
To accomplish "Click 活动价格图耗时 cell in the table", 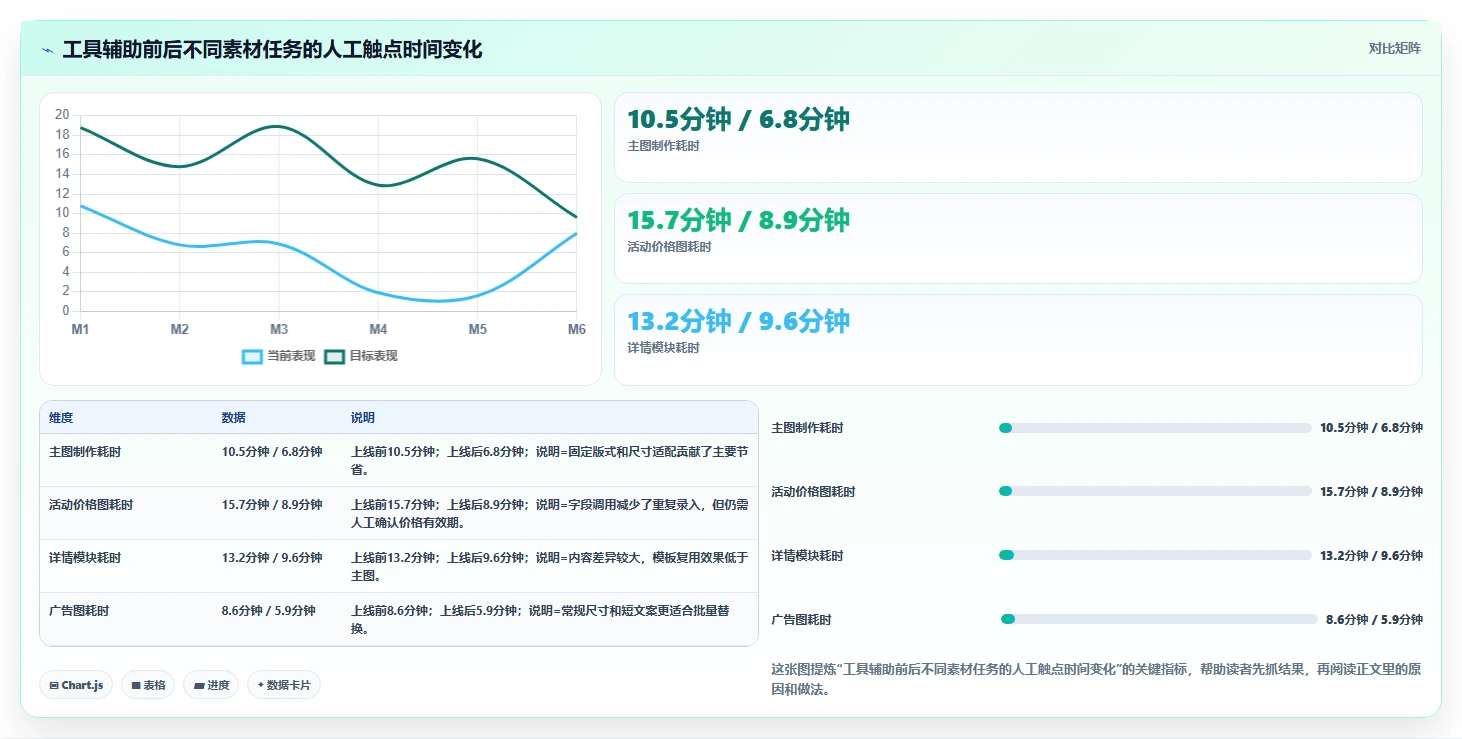I will (91, 505).
